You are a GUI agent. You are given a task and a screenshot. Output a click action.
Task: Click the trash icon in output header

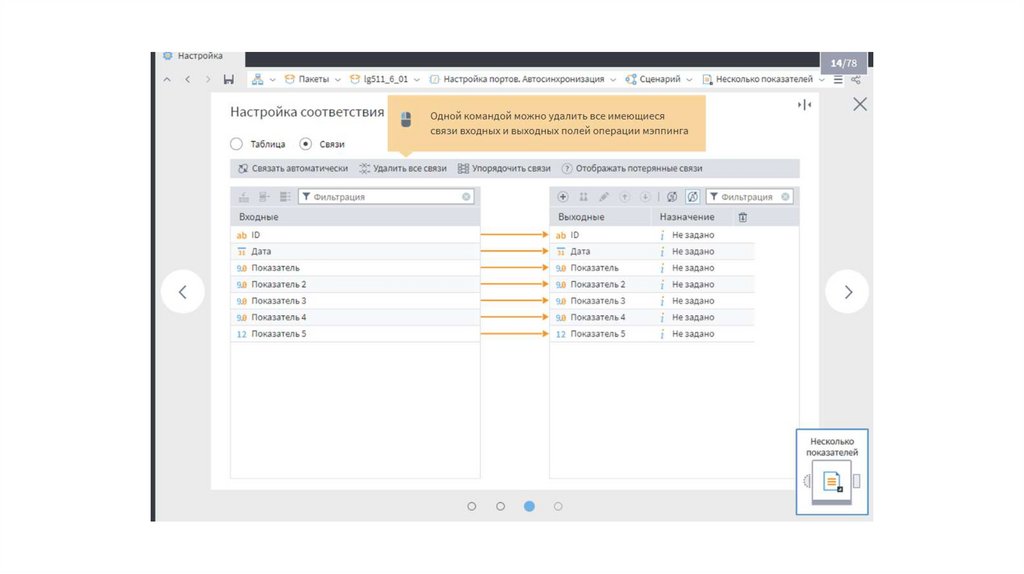742,217
